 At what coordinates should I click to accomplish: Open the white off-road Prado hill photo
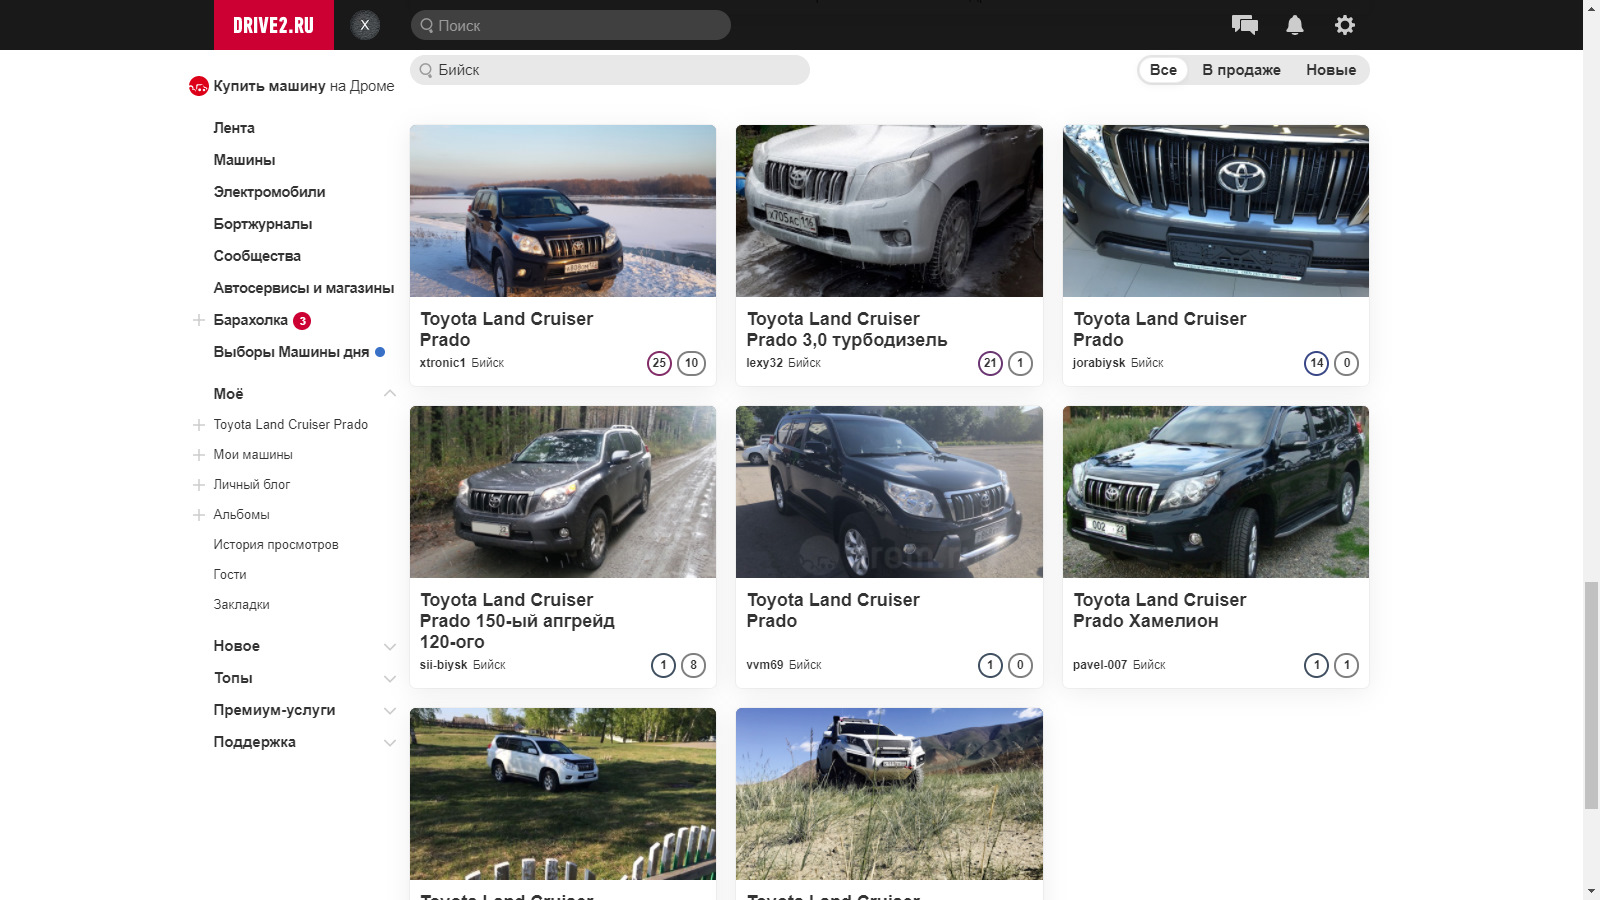[889, 794]
